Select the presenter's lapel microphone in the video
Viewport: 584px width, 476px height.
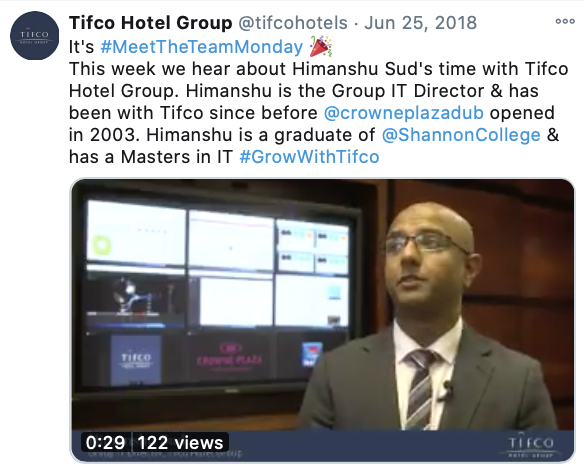tap(448, 389)
